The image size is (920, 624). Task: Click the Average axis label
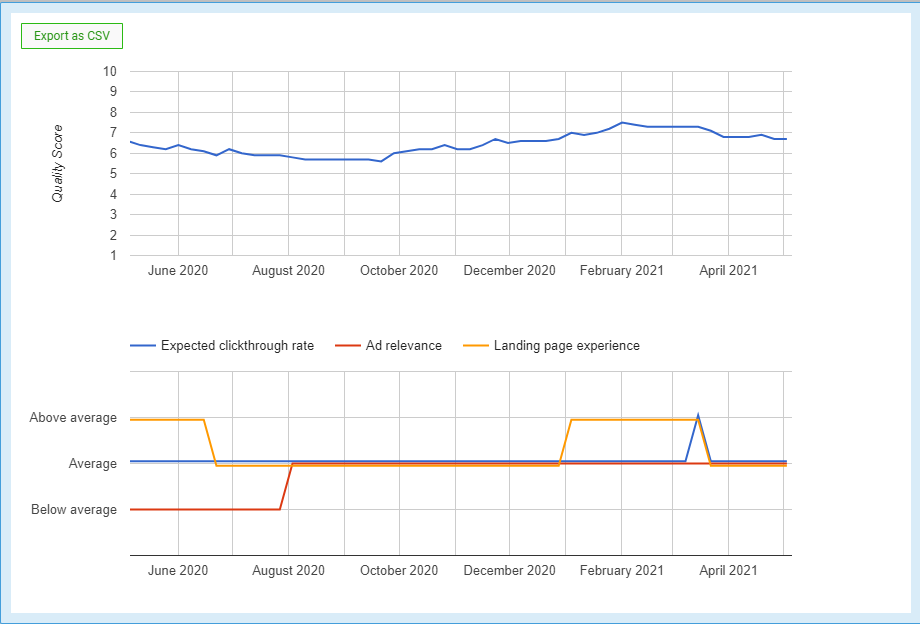[x=92, y=464]
